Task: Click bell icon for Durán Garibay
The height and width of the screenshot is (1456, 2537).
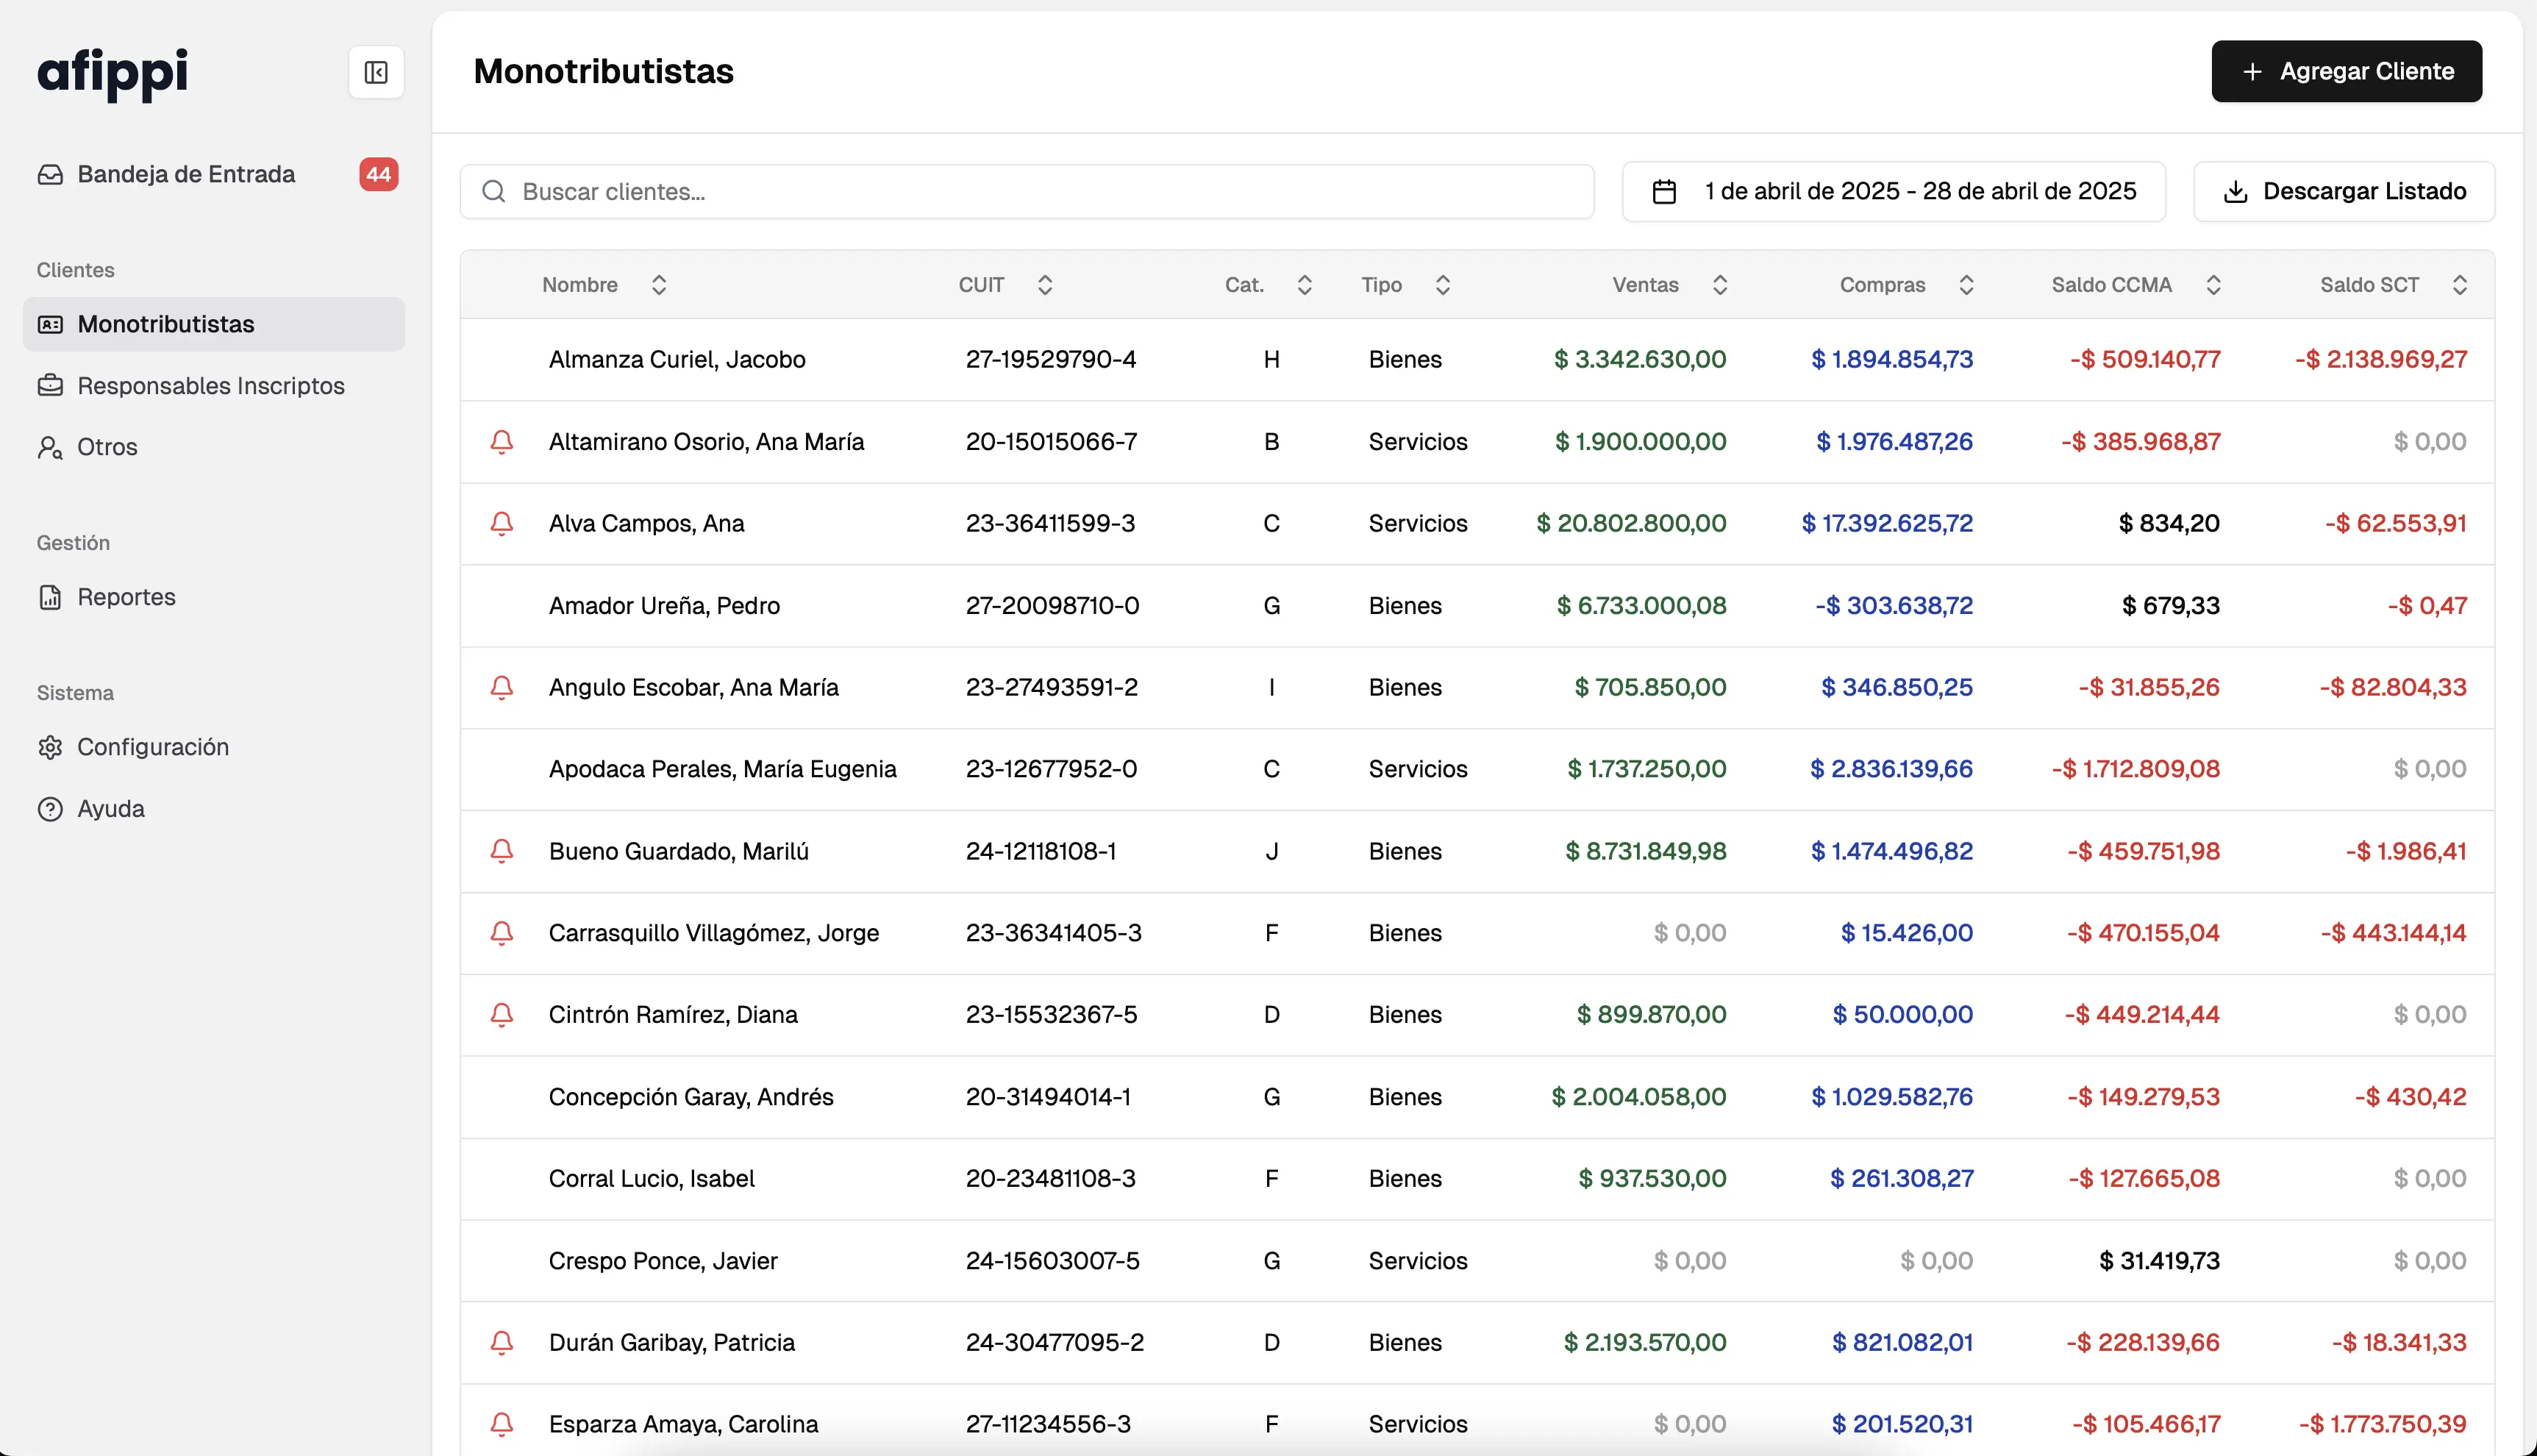Action: click(x=502, y=1342)
